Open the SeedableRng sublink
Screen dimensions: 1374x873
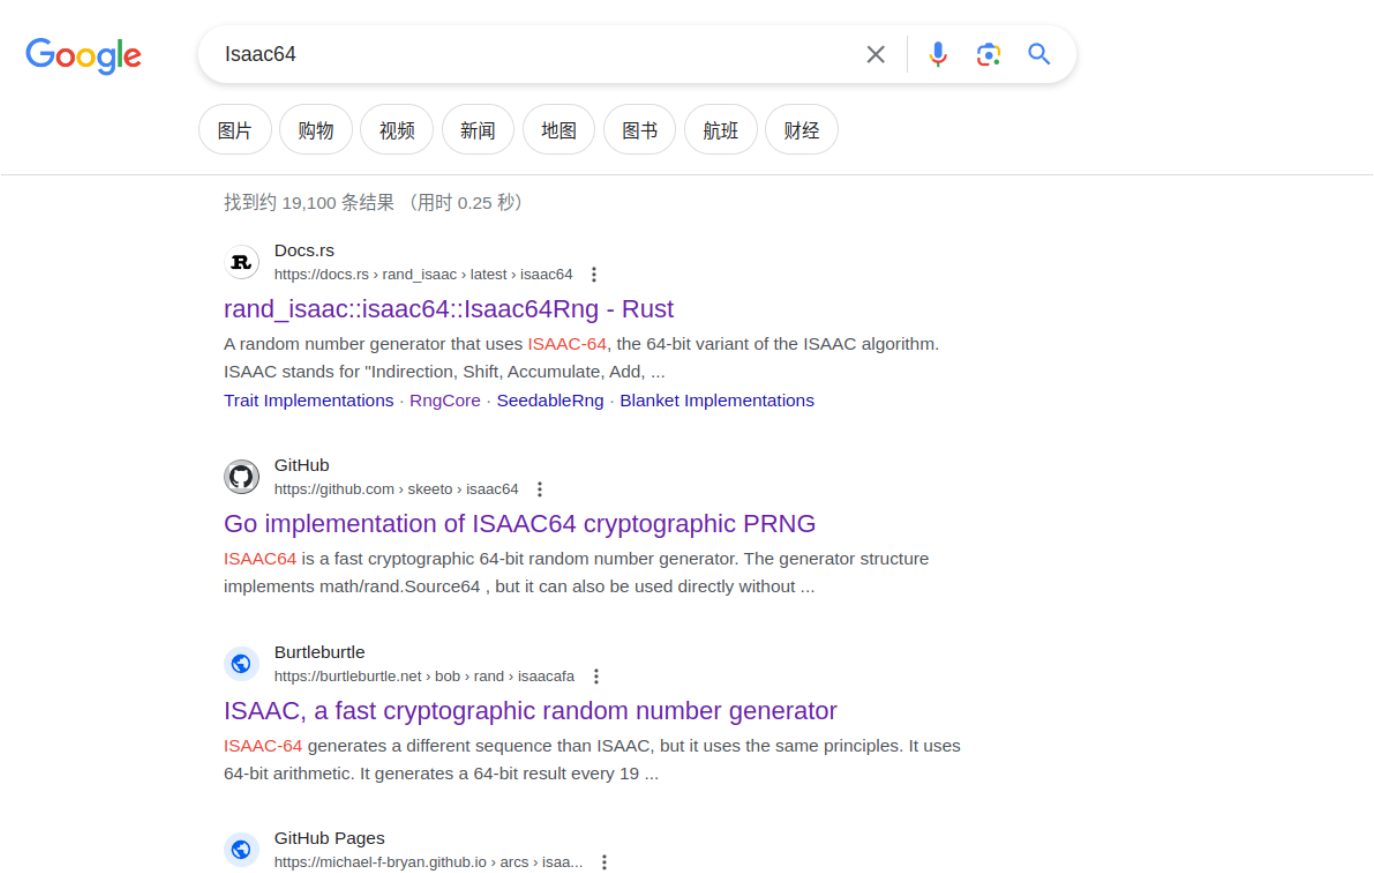click(x=550, y=400)
